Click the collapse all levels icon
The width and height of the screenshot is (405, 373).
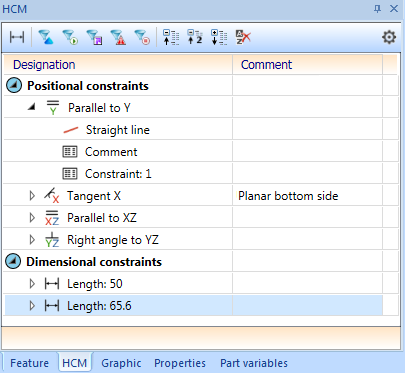click(171, 37)
